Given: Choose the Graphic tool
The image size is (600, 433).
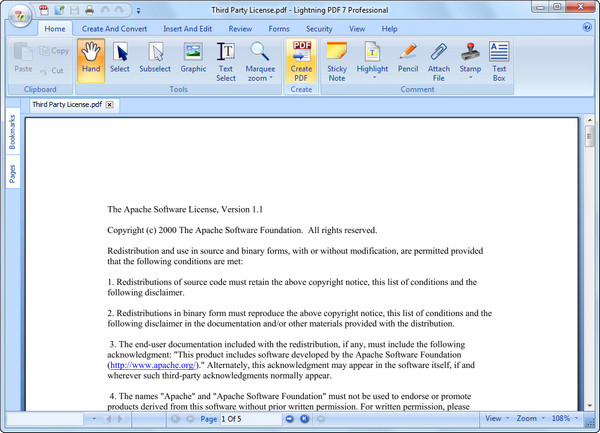Looking at the screenshot, I should click(193, 60).
